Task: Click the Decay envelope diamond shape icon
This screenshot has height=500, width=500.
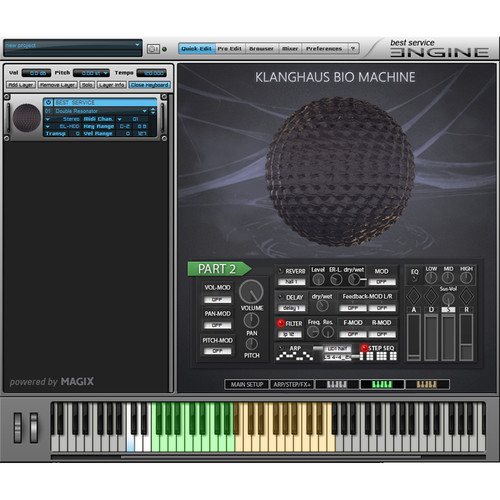Action: (431, 296)
